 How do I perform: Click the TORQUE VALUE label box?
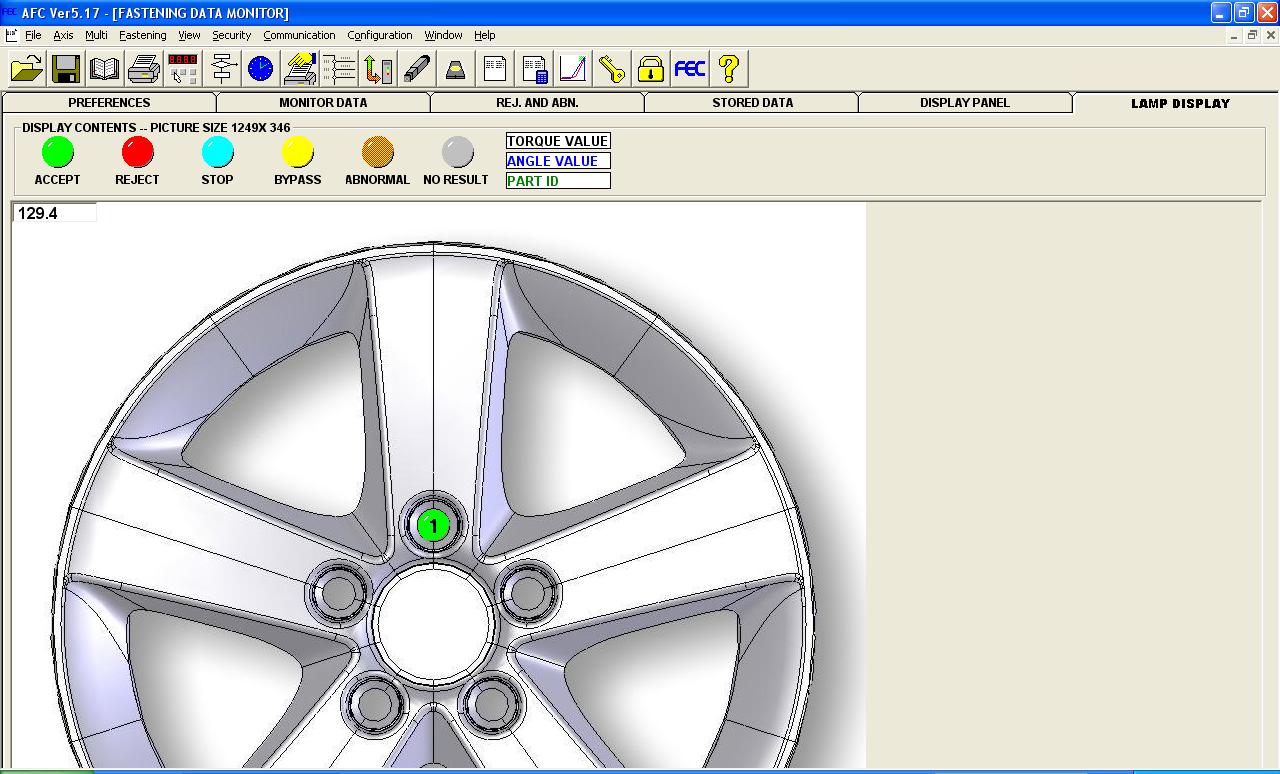click(558, 141)
